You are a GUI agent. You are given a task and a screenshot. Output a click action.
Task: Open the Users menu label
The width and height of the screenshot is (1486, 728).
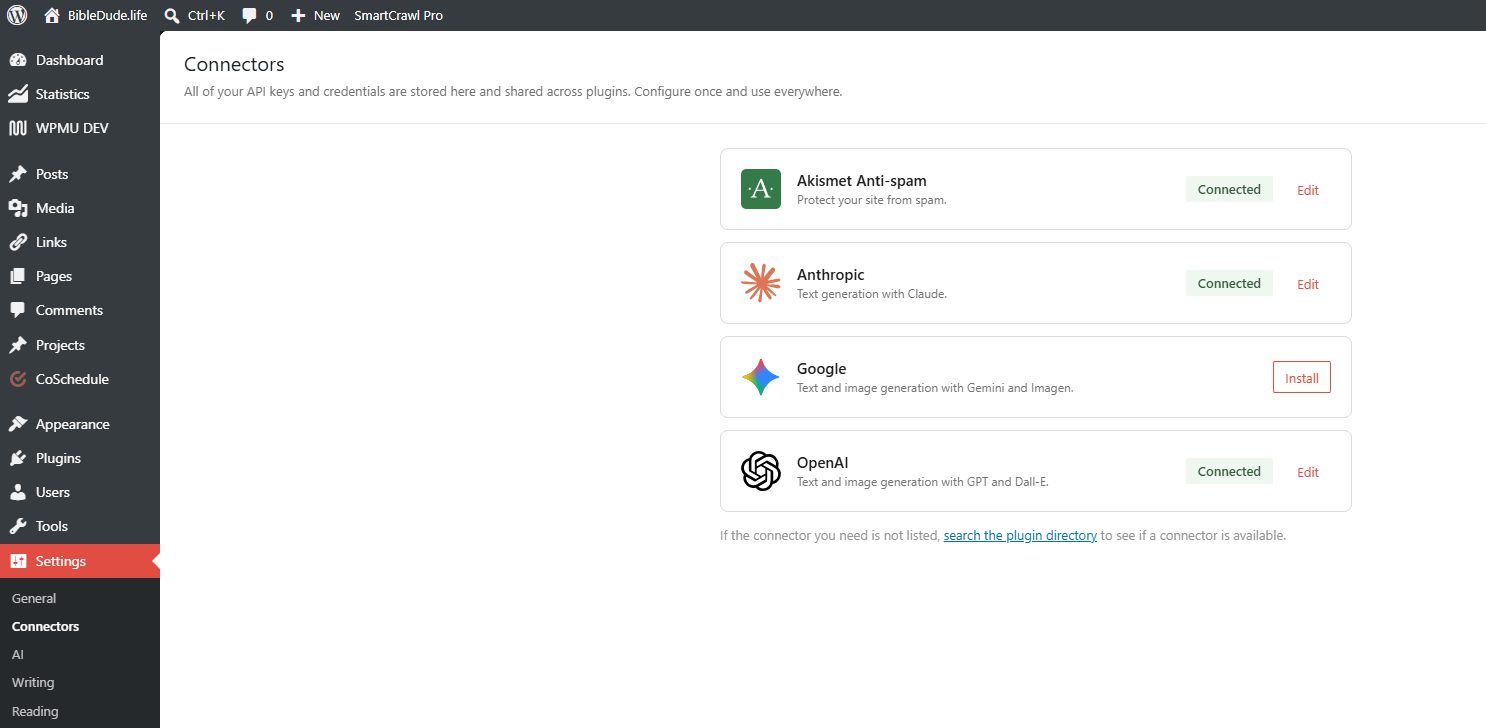tap(53, 492)
